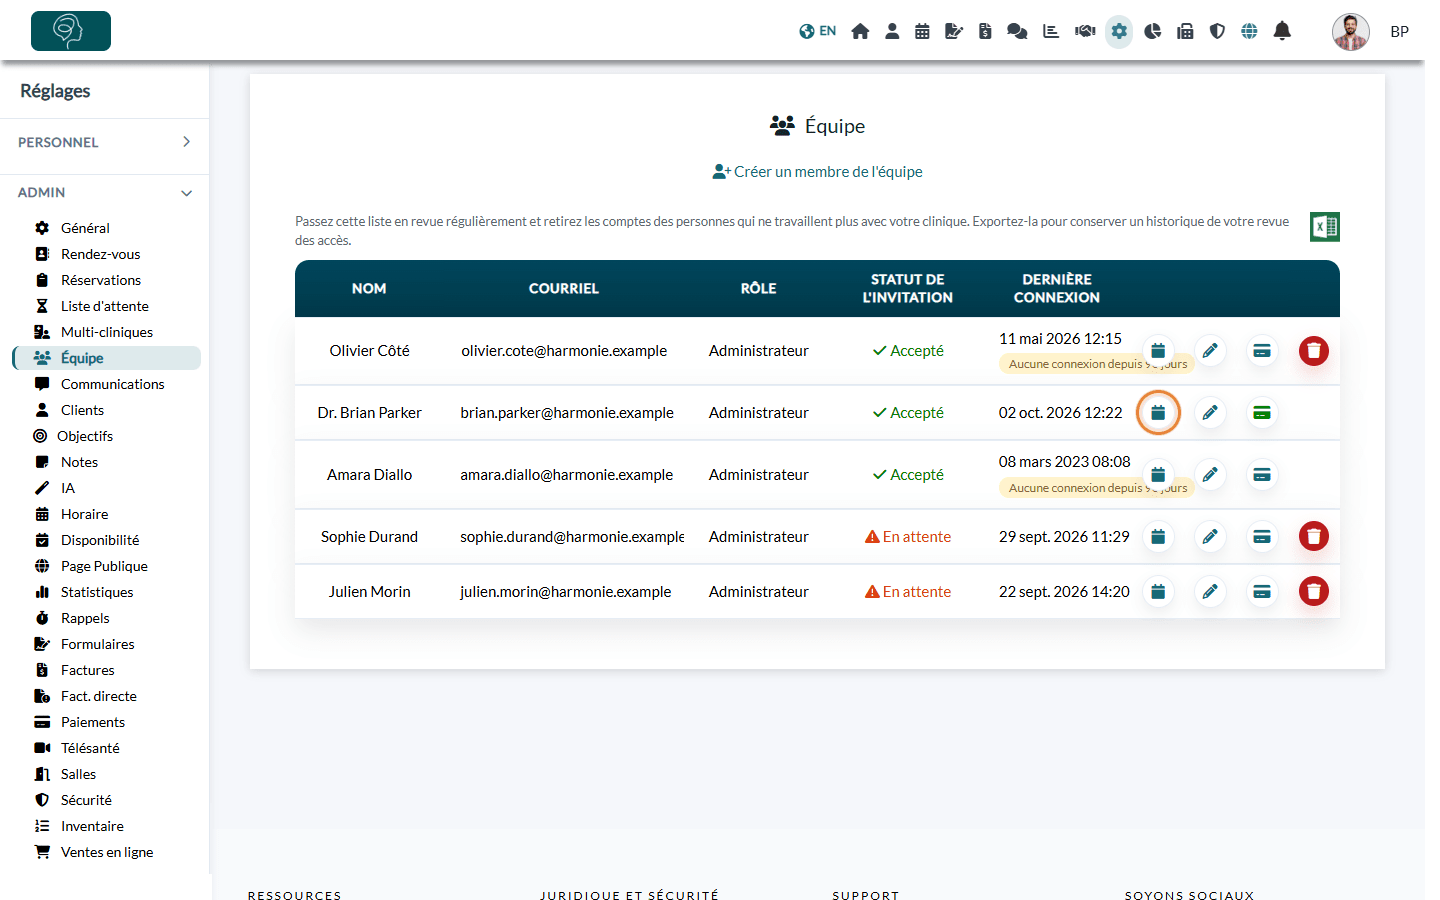Switch language using the EN globe
The width and height of the screenshot is (1440, 900).
point(818,31)
